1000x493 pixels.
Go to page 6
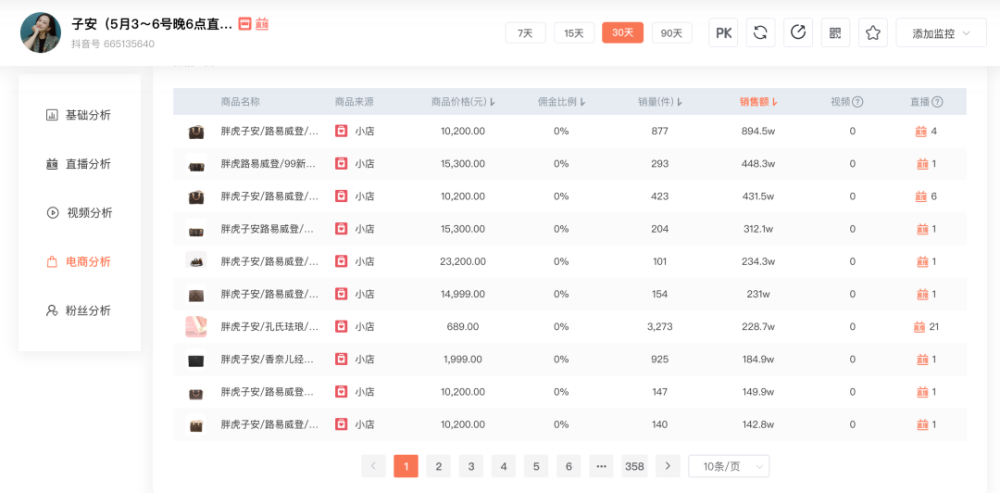tap(569, 466)
